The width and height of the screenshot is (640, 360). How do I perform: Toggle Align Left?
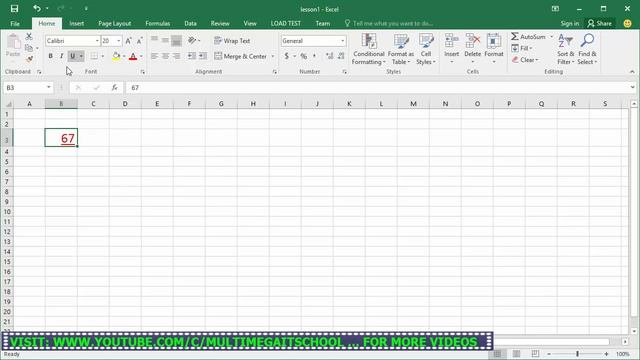[154, 56]
